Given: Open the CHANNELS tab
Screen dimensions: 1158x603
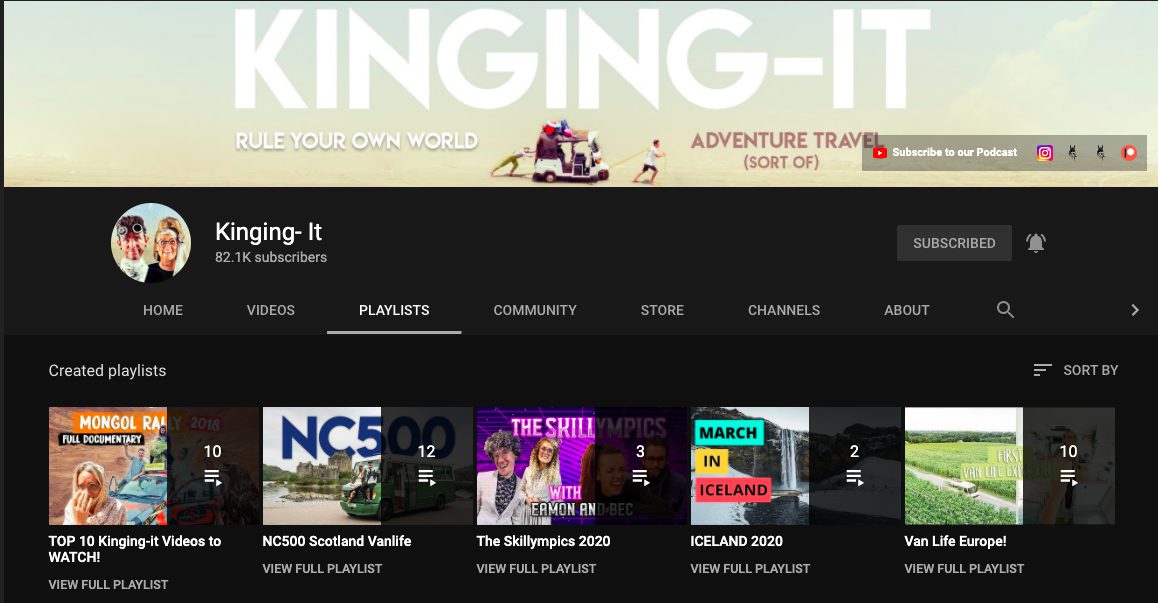Looking at the screenshot, I should pyautogui.click(x=784, y=310).
